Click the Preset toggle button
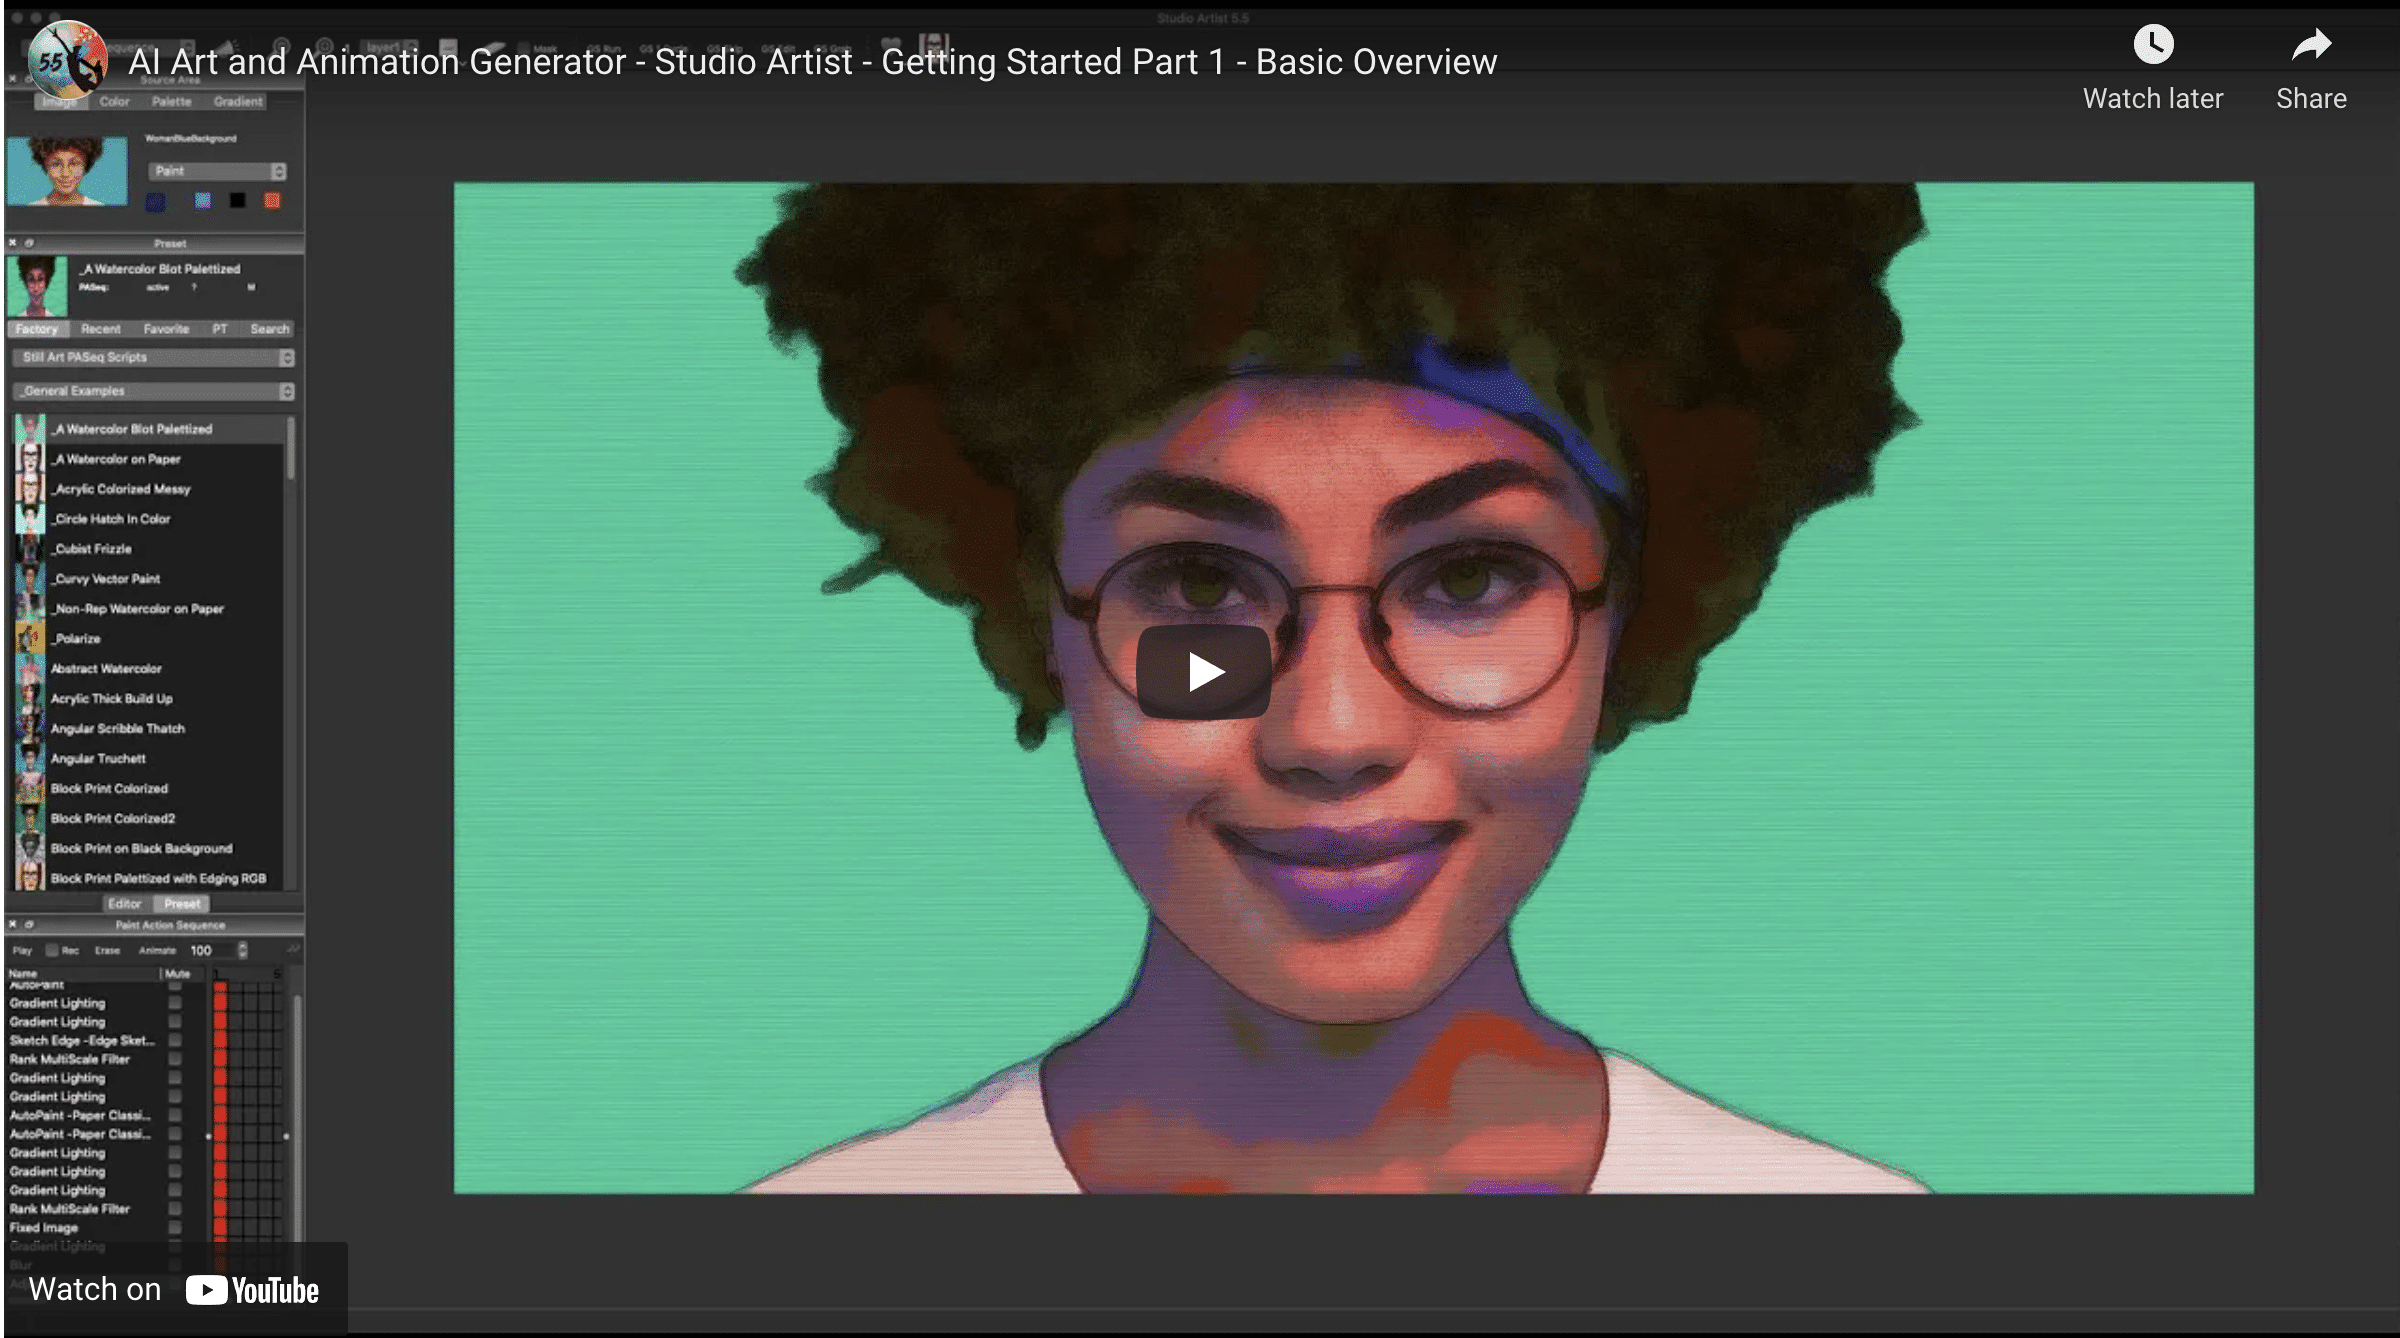This screenshot has width=2400, height=1338. tap(180, 903)
